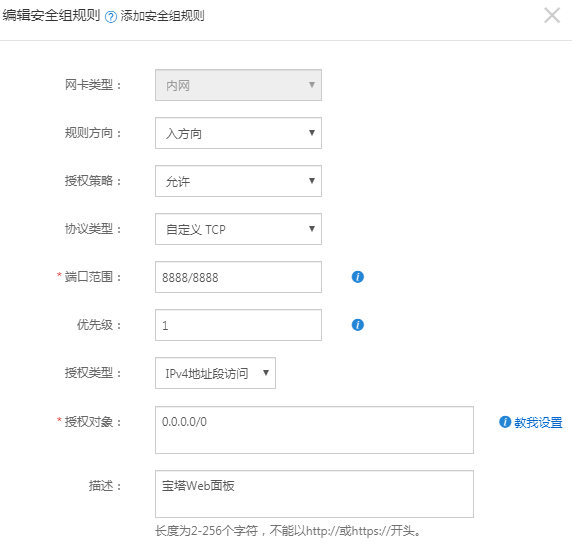Open the 网卡类型 dropdown showing 内网
Screen dimensions: 572x550
tap(238, 85)
